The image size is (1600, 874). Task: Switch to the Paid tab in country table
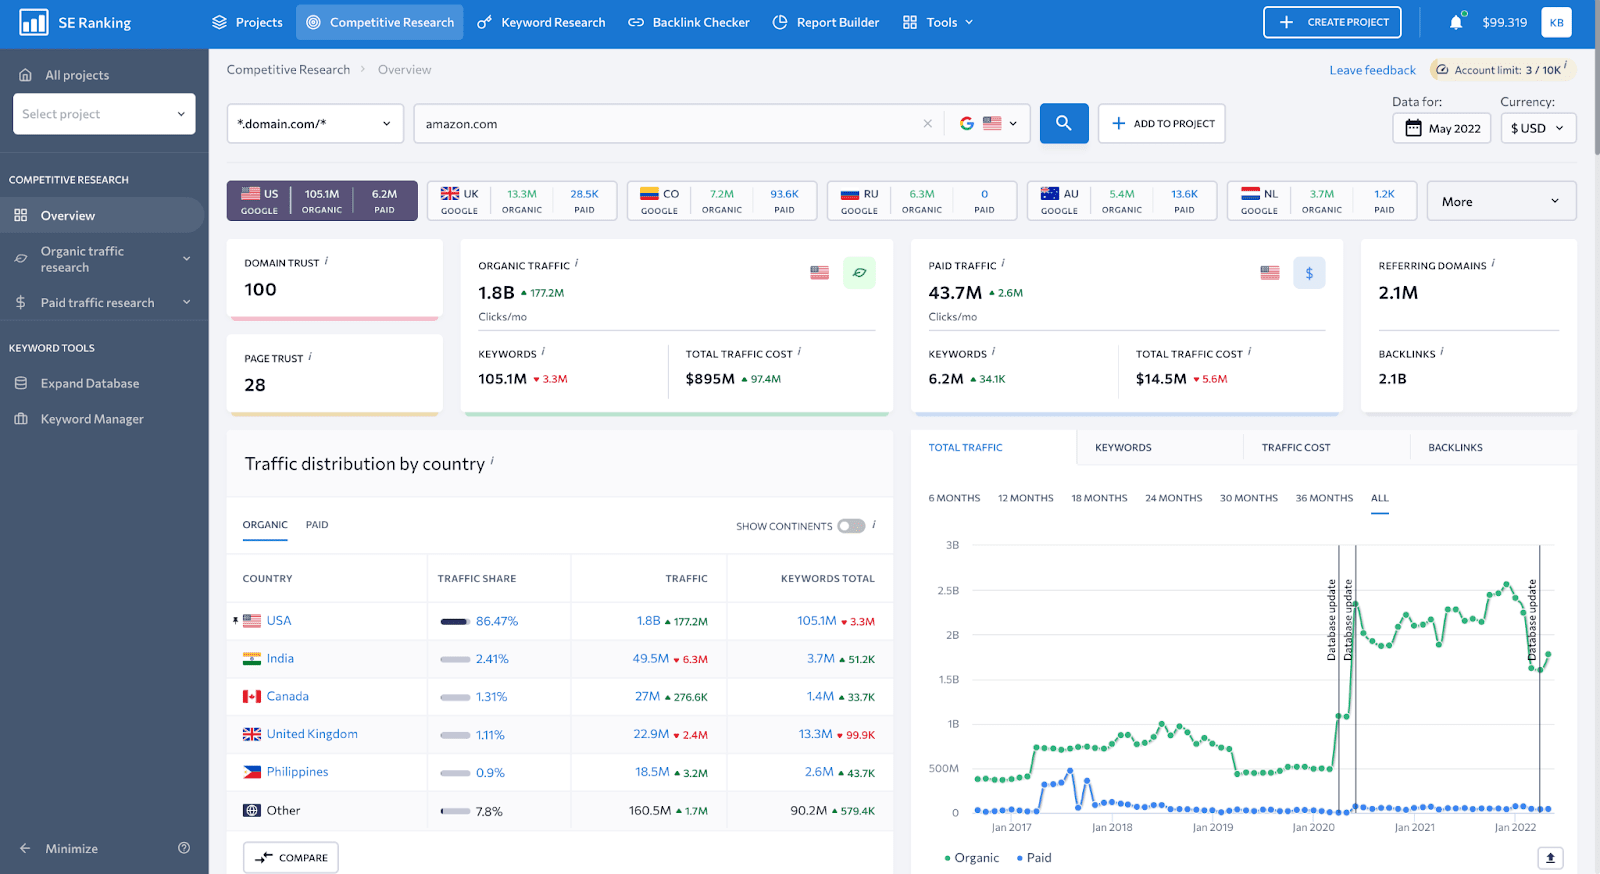(317, 525)
